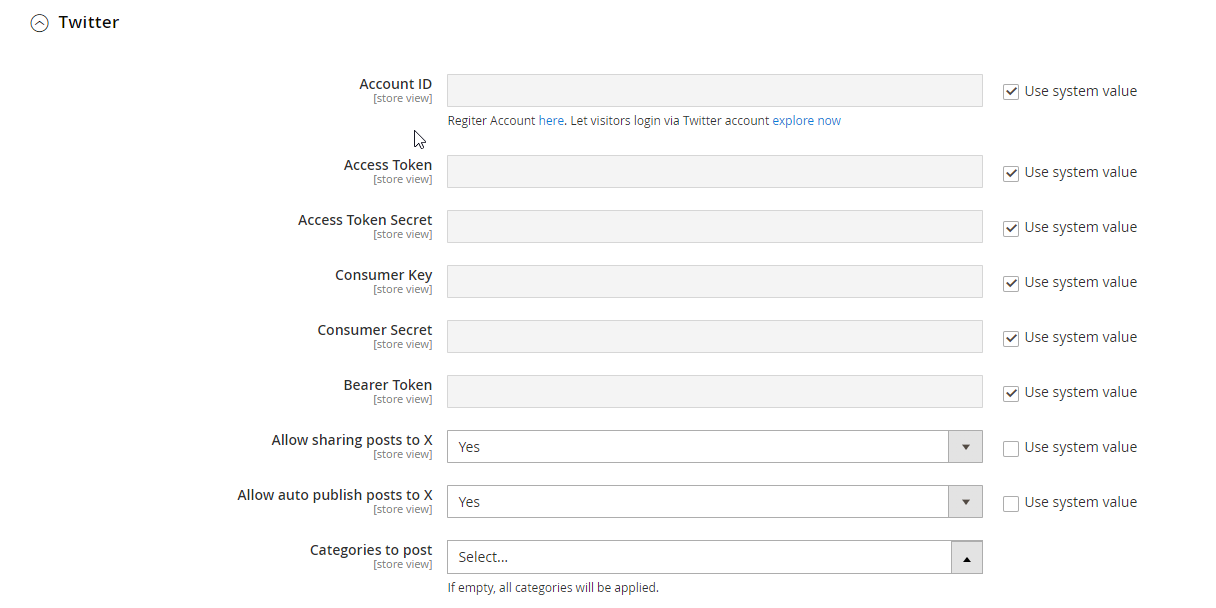This screenshot has height=608, width=1216.
Task: Click the Consumer Key text field
Action: point(714,282)
